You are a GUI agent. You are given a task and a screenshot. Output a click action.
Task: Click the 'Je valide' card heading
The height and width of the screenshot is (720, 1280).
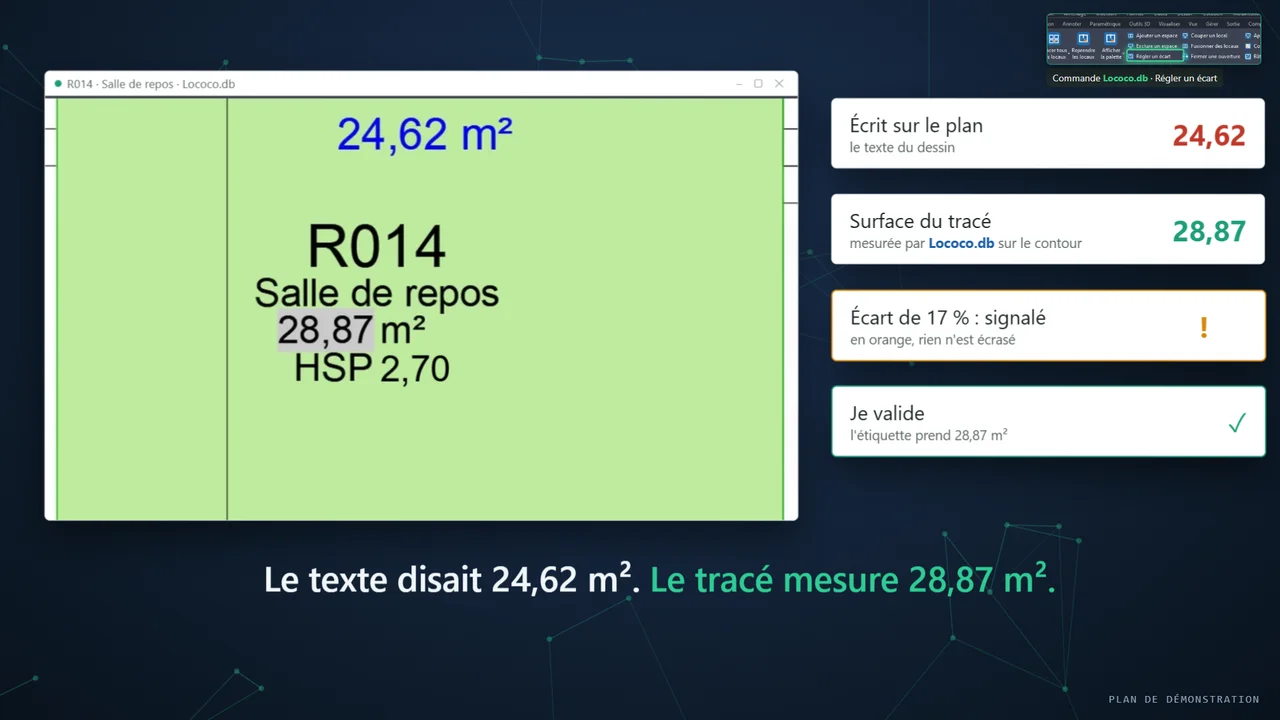pos(887,413)
